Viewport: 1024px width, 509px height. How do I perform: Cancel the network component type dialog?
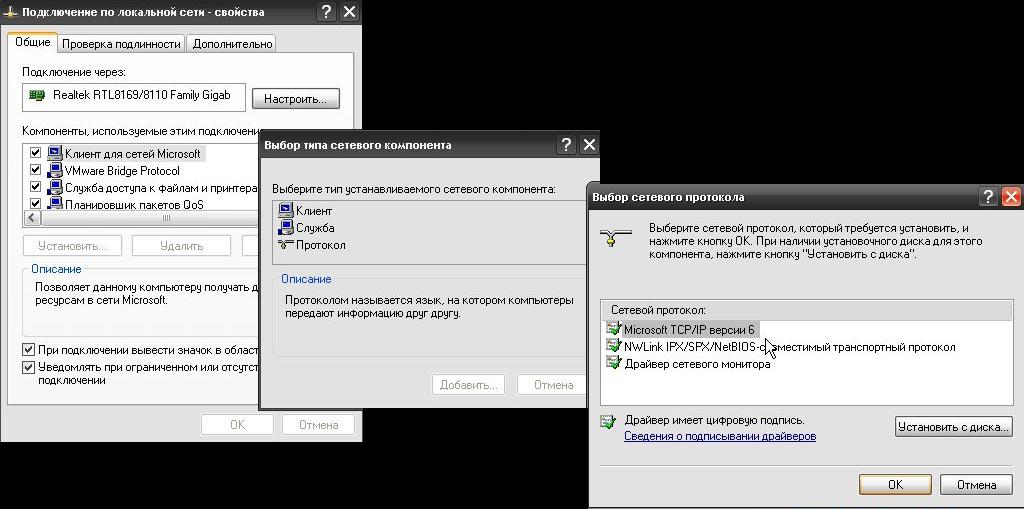click(x=553, y=385)
